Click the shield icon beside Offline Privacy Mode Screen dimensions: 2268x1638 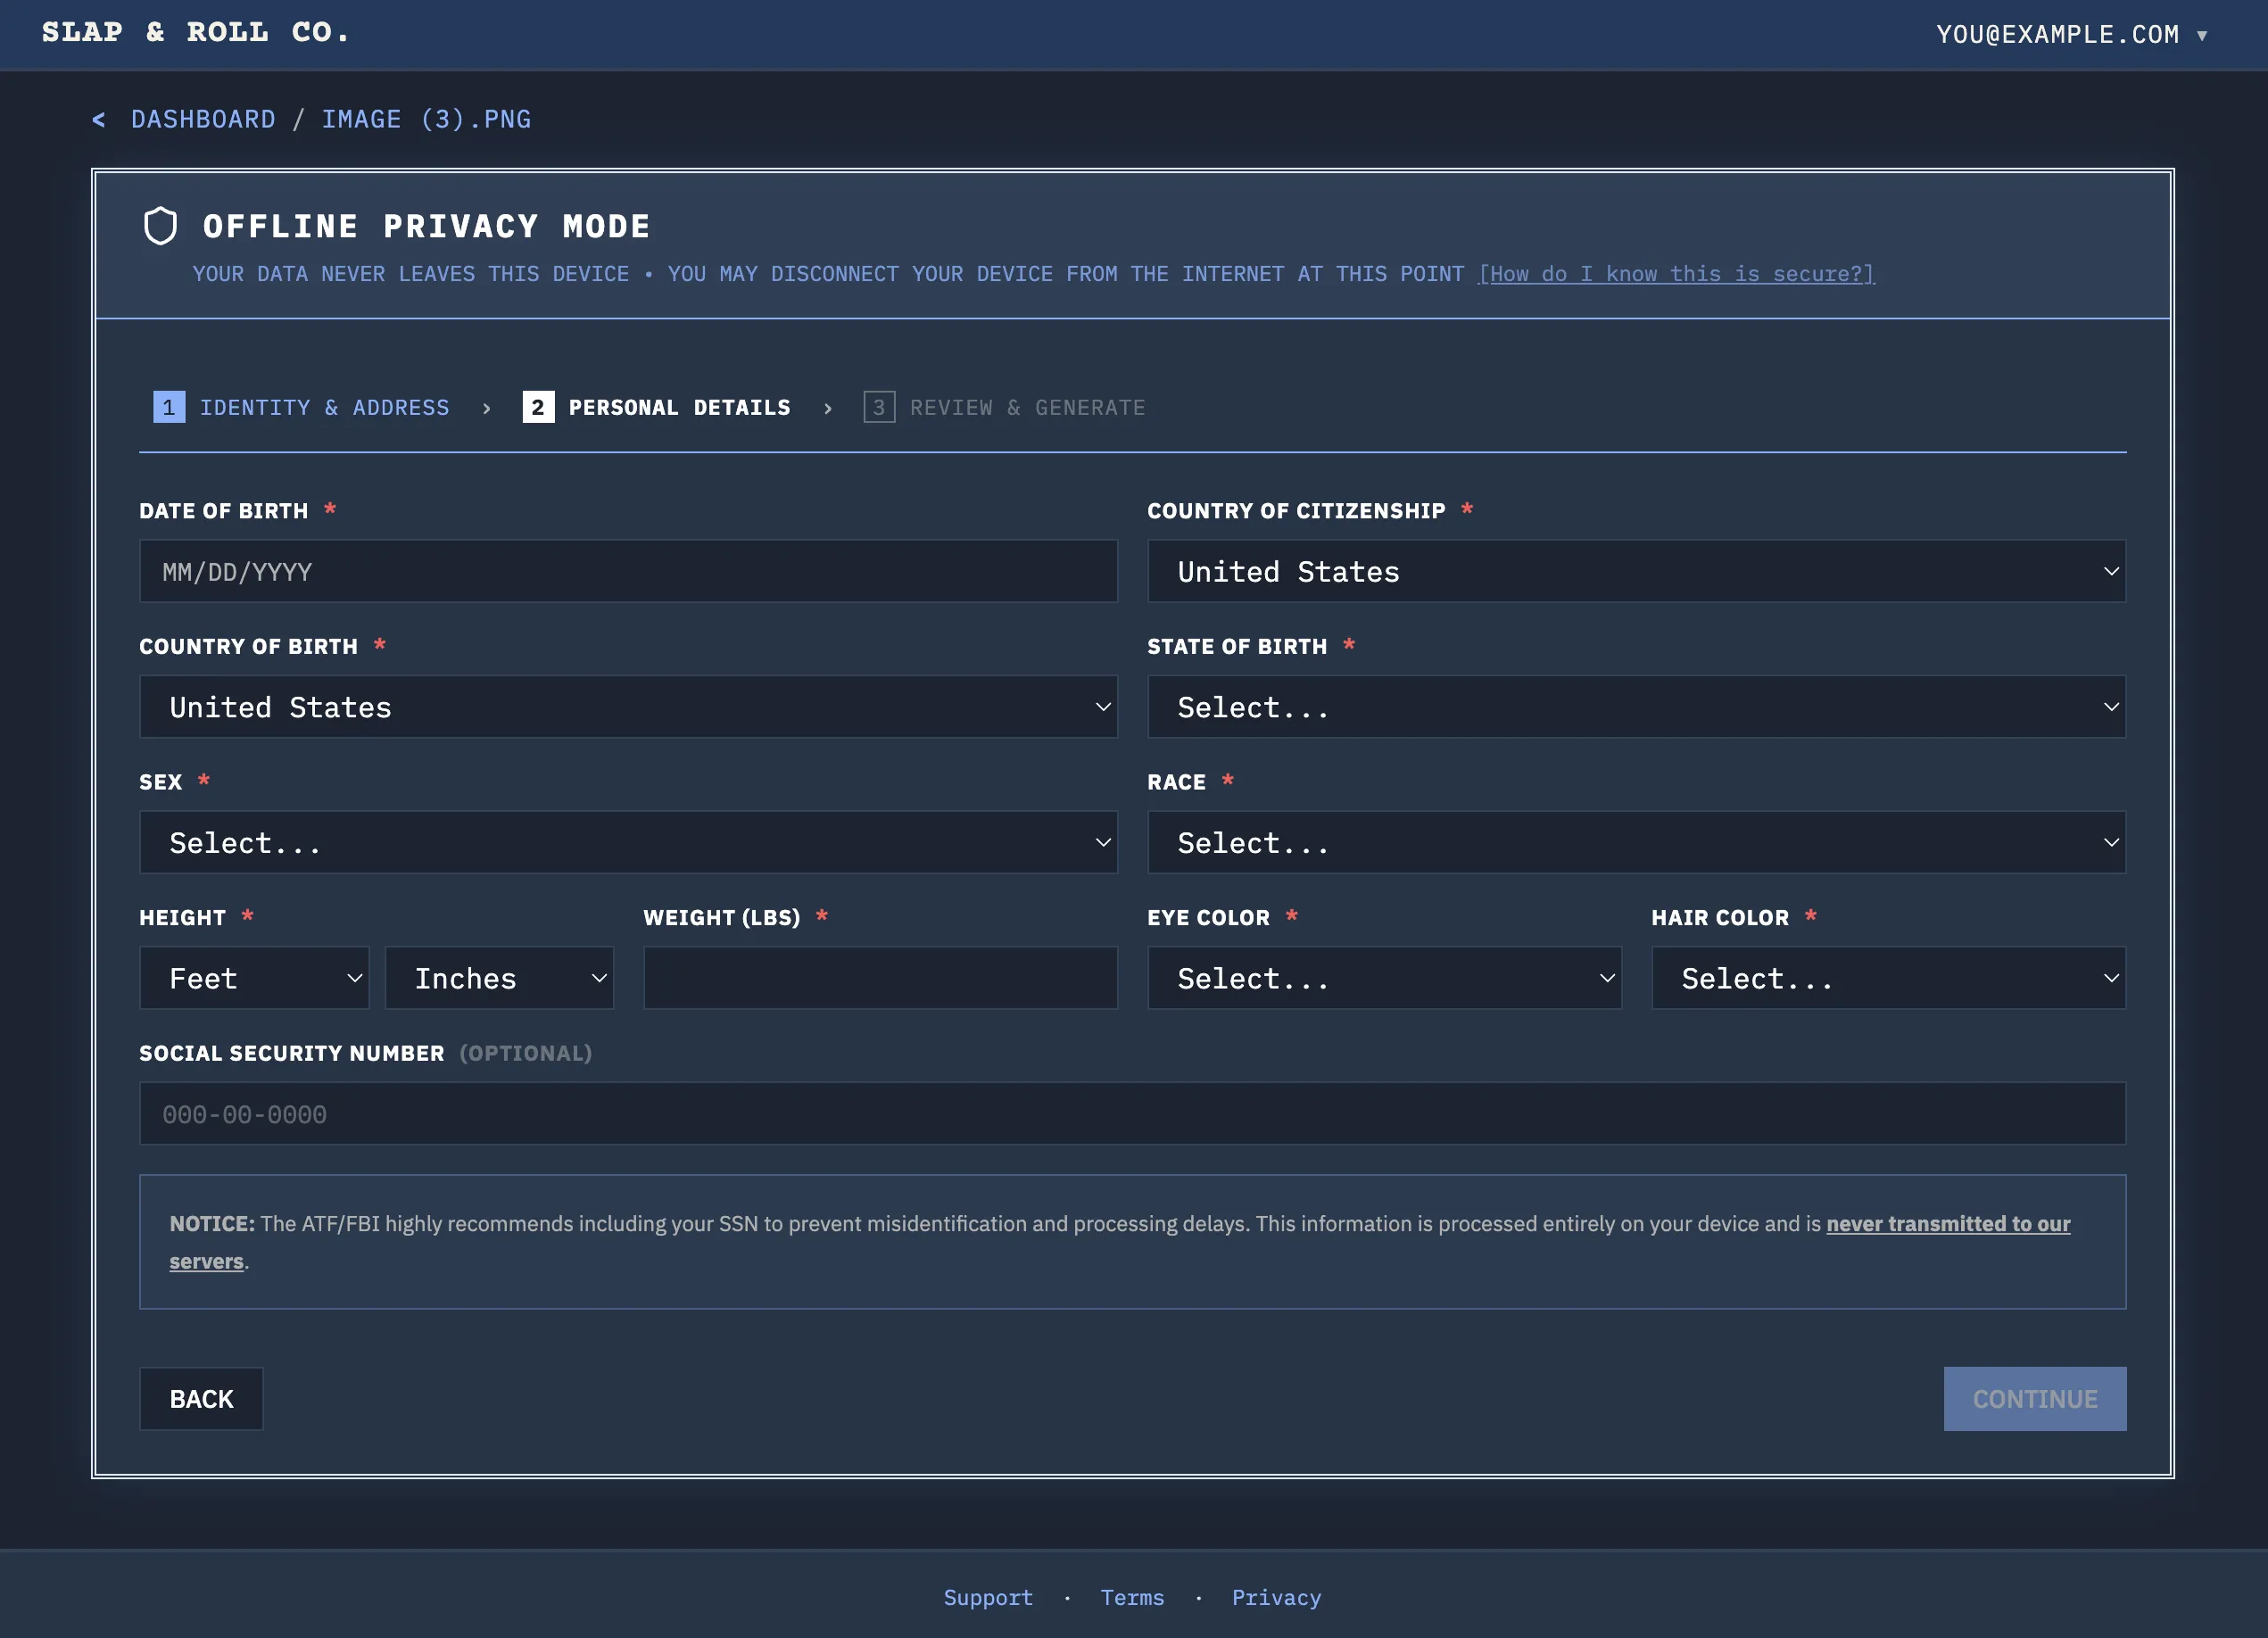(160, 226)
